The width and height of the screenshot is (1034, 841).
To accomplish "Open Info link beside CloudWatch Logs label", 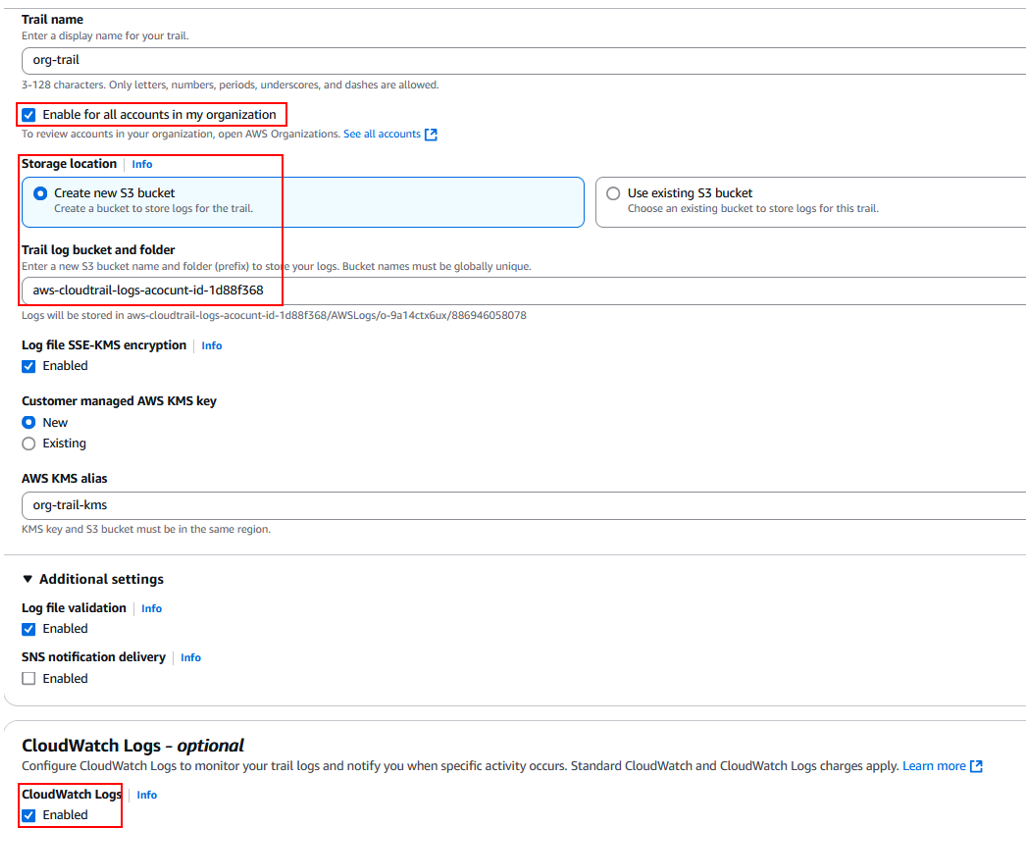I will (x=147, y=795).
